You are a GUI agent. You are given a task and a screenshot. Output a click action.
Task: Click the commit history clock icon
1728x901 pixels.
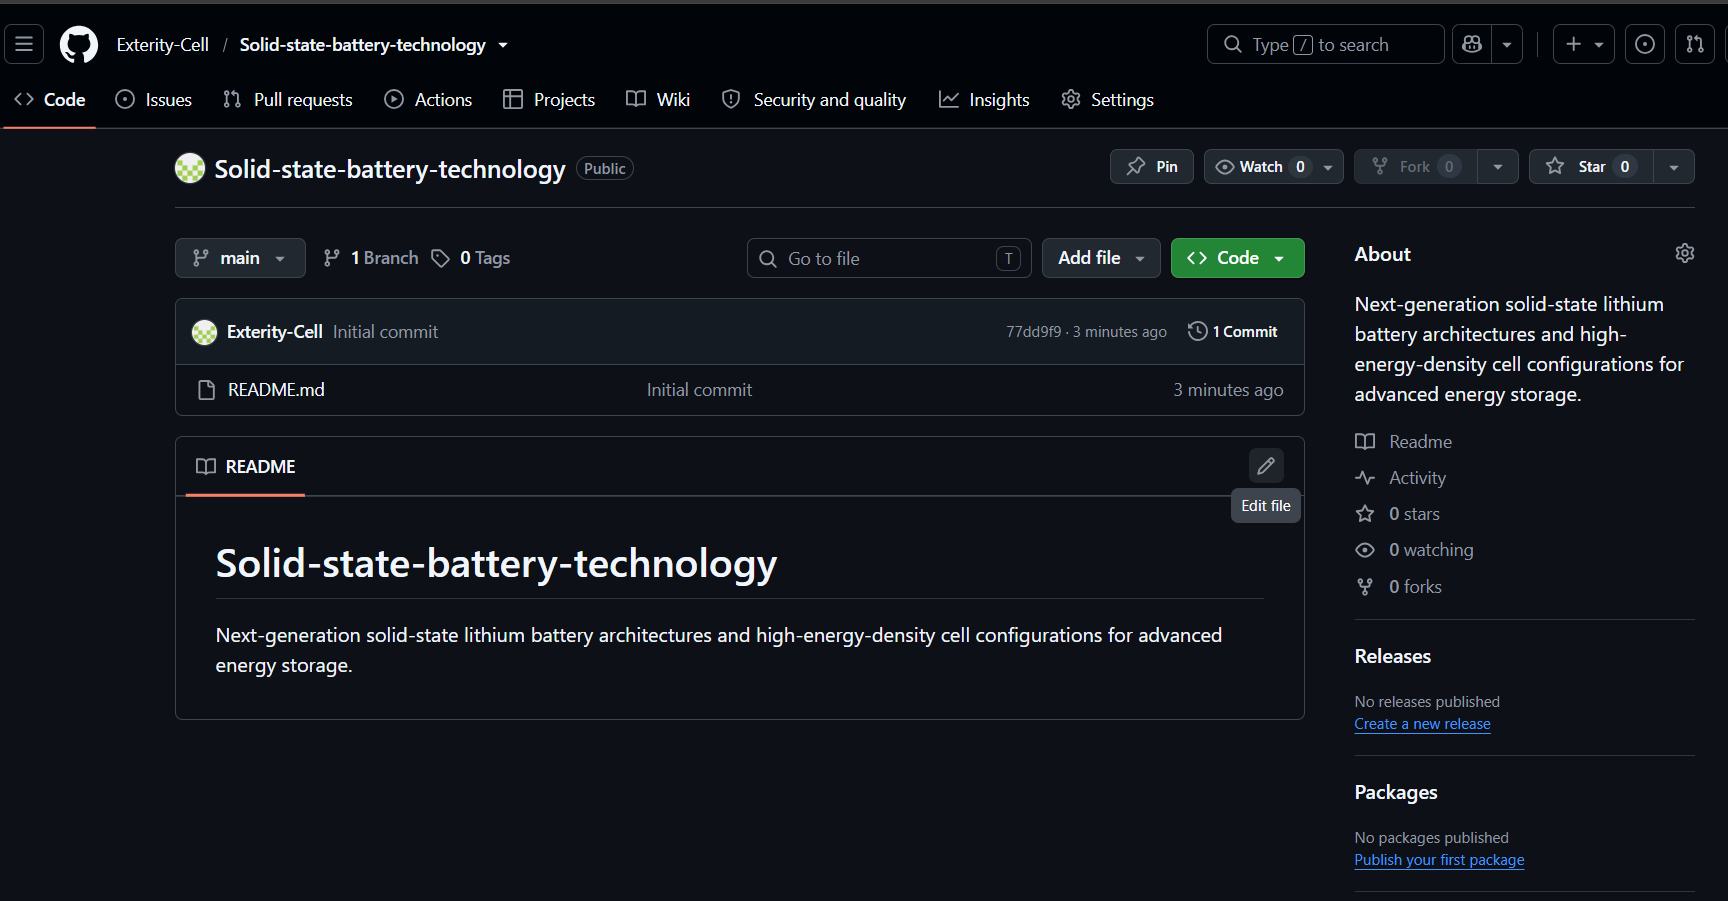pyautogui.click(x=1197, y=331)
